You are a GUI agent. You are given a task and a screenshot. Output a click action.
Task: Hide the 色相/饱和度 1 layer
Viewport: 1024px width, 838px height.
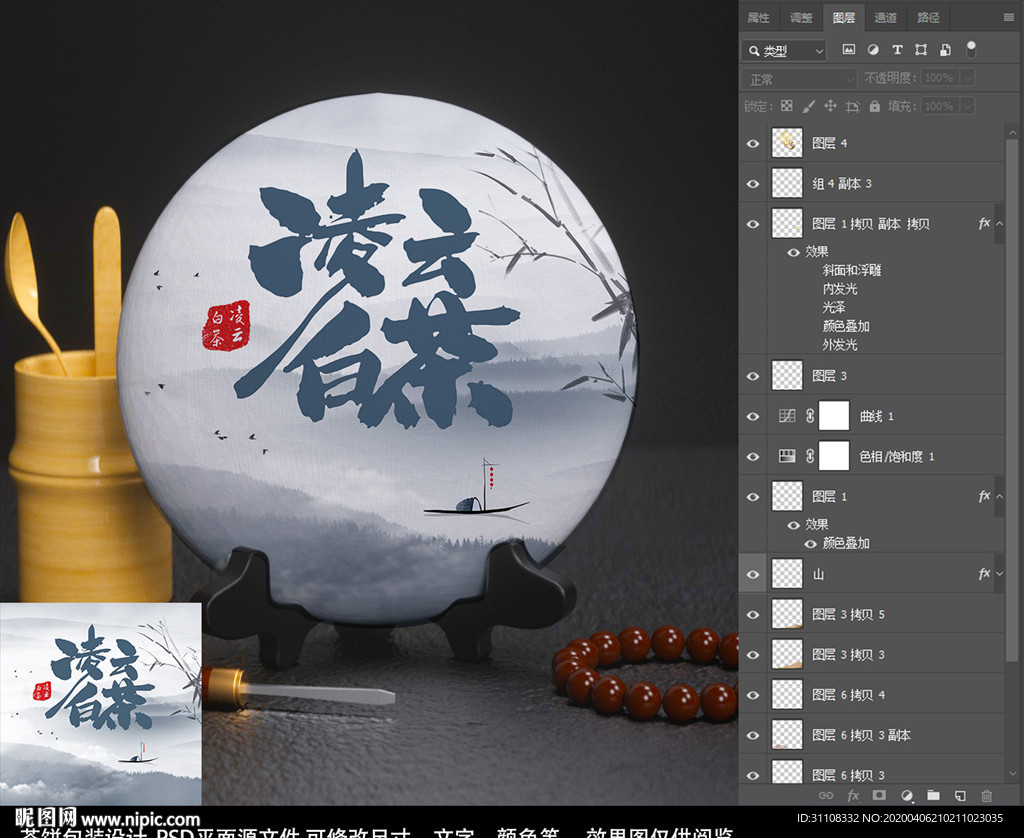tap(753, 457)
